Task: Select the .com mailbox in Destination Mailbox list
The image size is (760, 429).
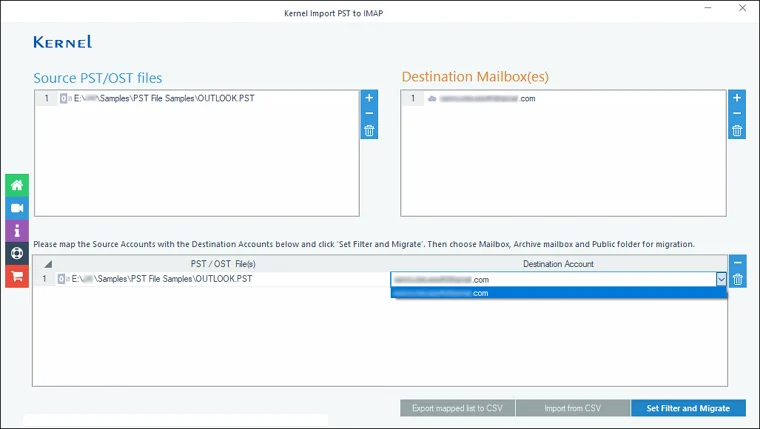Action: point(563,98)
